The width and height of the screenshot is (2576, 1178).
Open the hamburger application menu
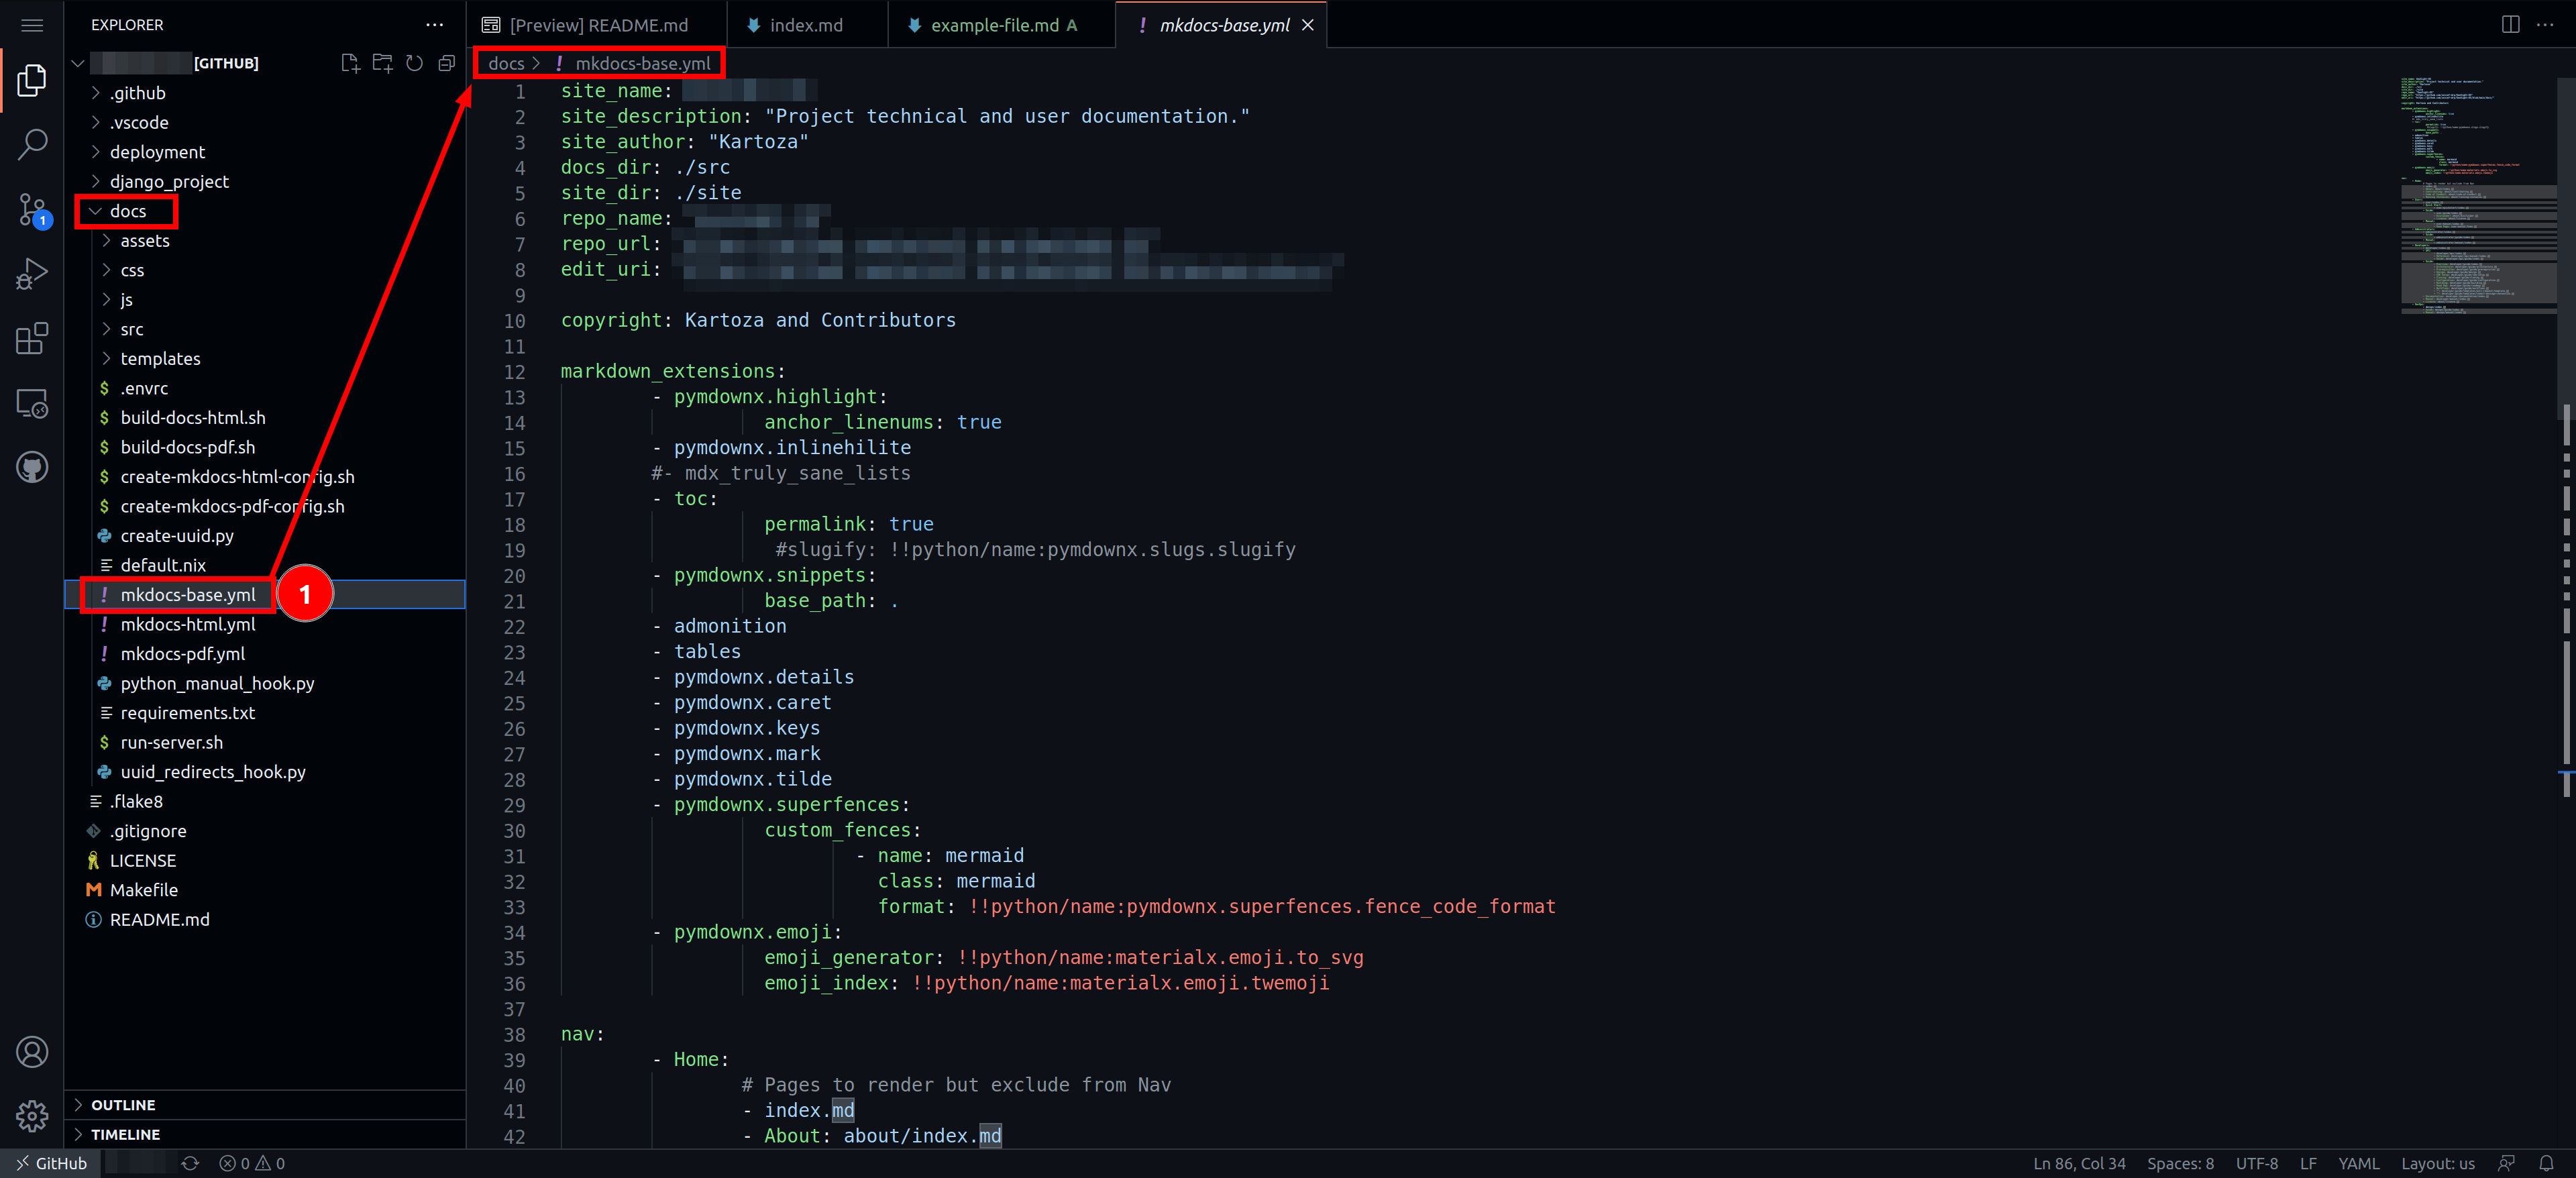(32, 25)
